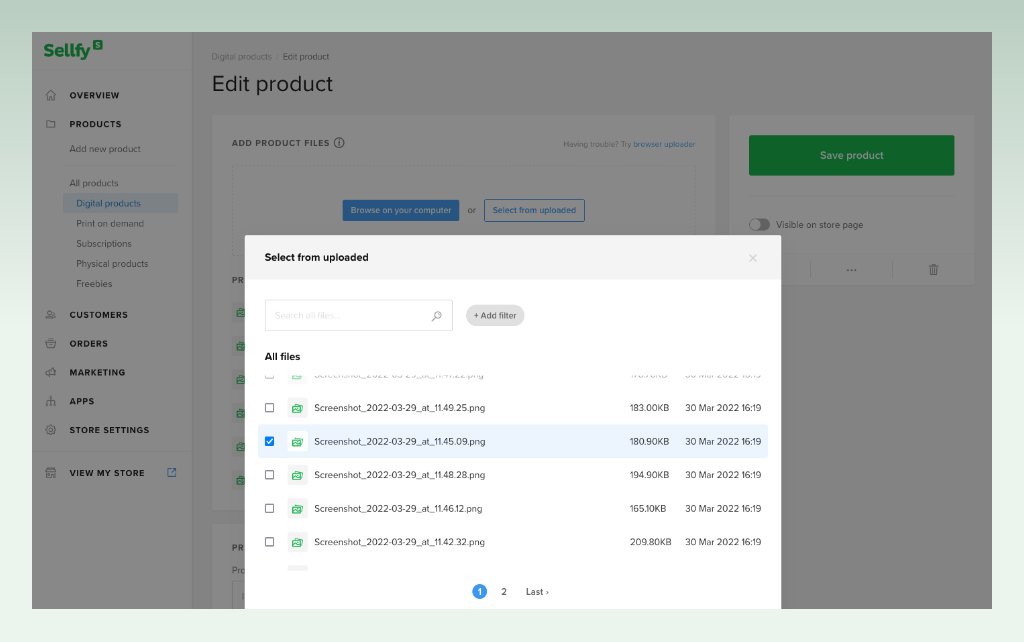This screenshot has width=1024, height=642.
Task: Check the box for Screenshot_2022-03-29_at_11.49.25.png
Action: click(x=270, y=408)
